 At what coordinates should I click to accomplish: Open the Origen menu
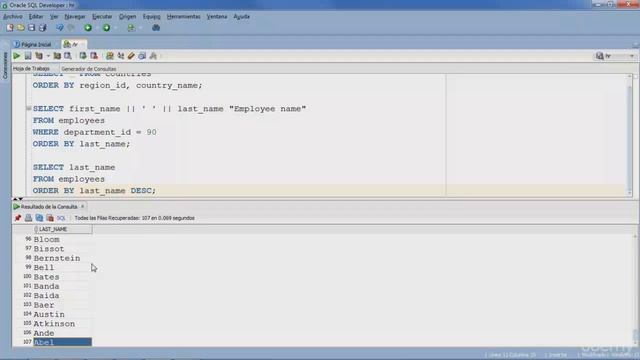(x=127, y=17)
